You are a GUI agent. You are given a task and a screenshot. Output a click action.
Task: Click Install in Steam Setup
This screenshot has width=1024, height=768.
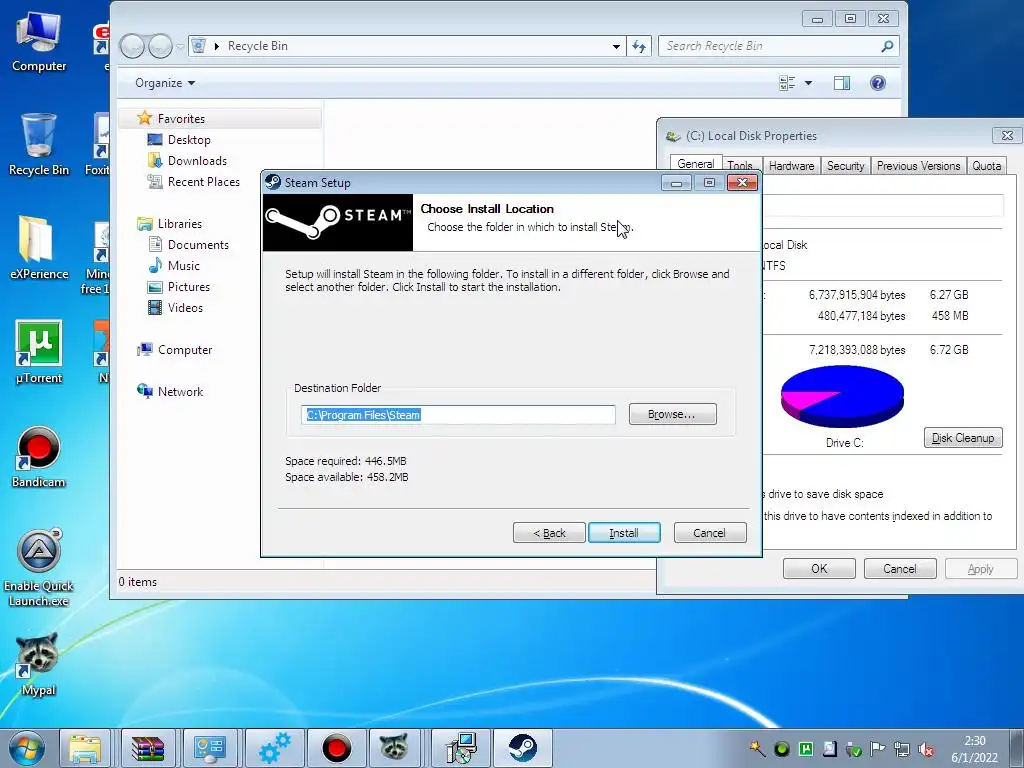[x=624, y=533]
